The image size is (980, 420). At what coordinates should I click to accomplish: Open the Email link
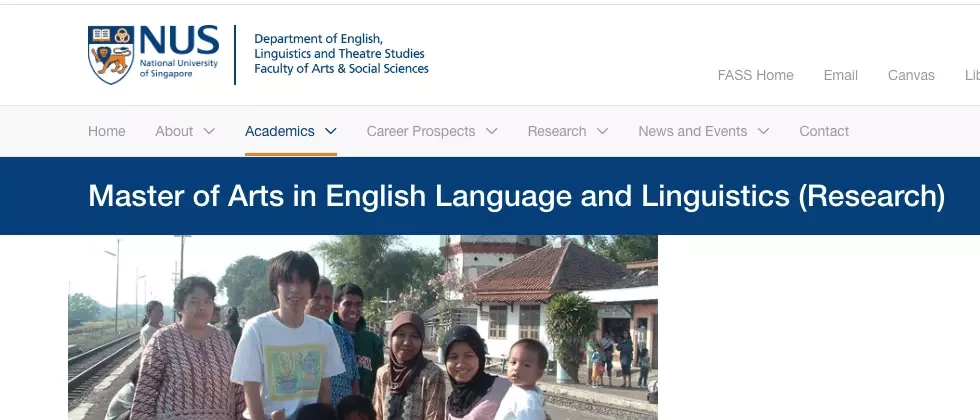841,76
